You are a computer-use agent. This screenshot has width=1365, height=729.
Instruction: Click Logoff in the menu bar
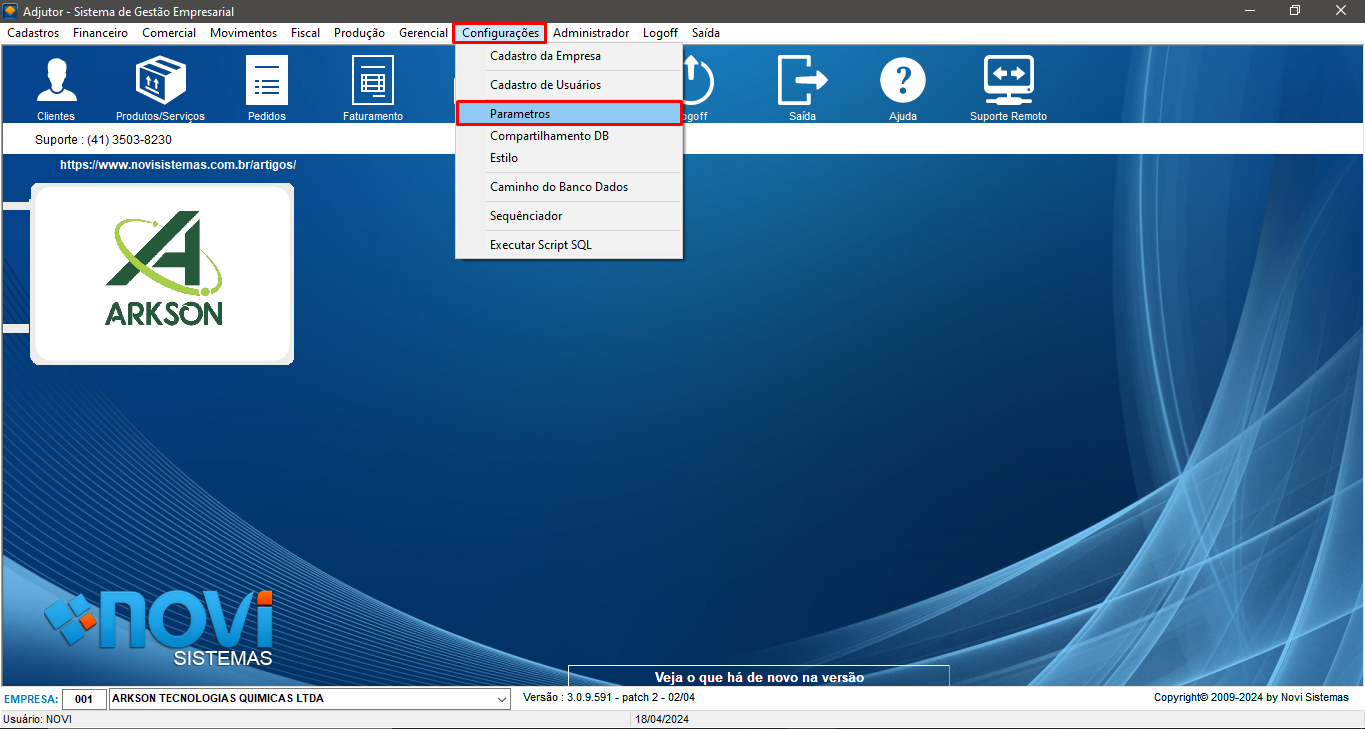660,33
